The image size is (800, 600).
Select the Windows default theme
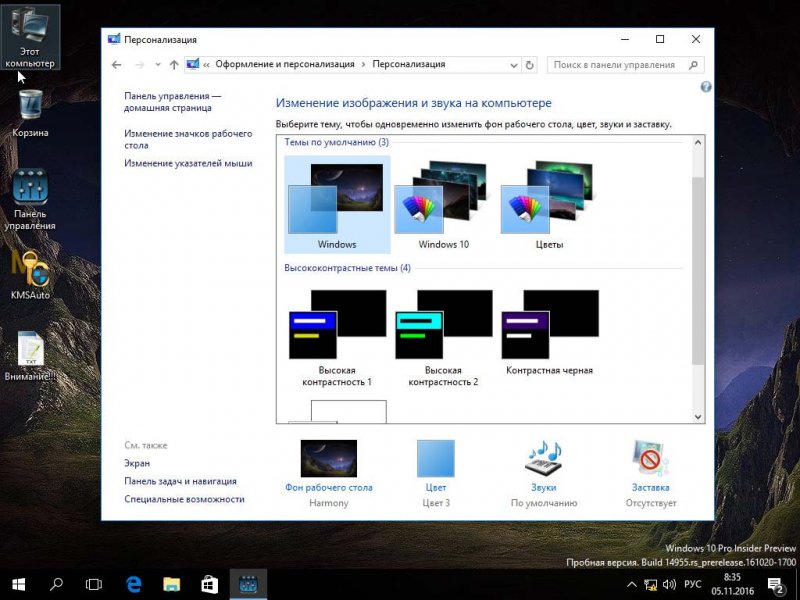click(x=337, y=205)
